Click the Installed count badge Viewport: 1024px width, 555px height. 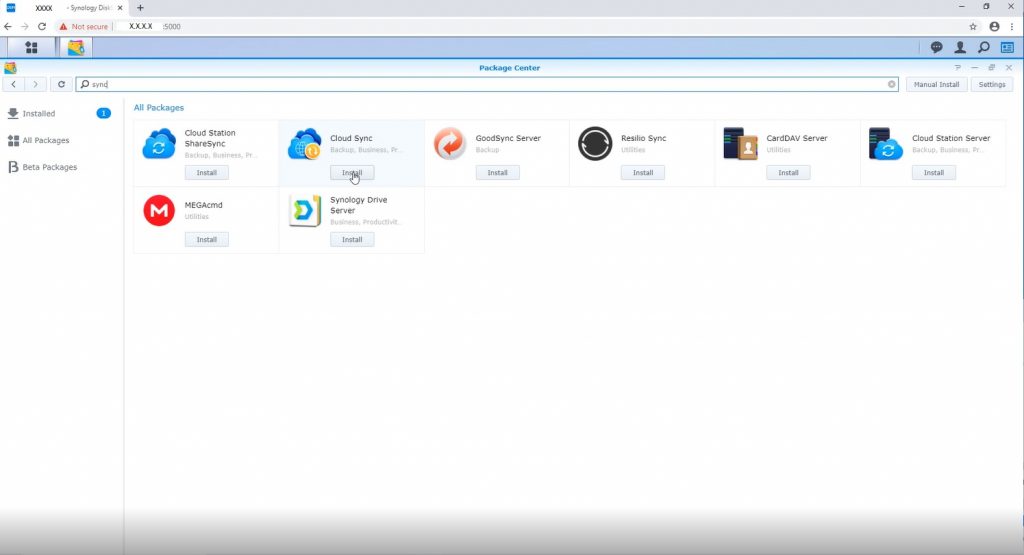coord(103,114)
